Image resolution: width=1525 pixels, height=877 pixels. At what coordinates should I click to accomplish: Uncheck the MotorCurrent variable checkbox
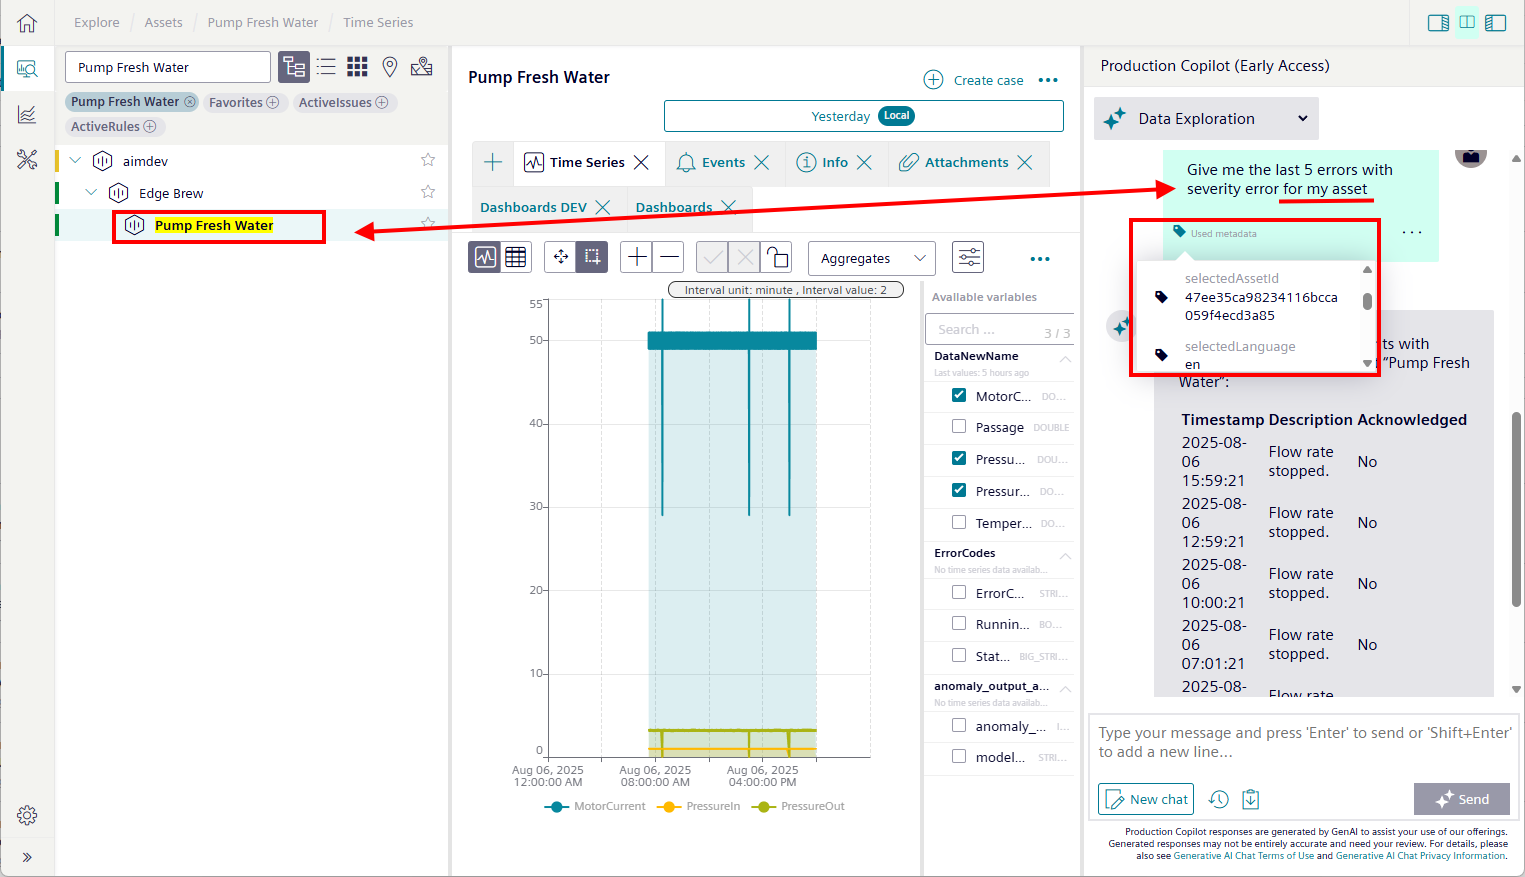(959, 395)
